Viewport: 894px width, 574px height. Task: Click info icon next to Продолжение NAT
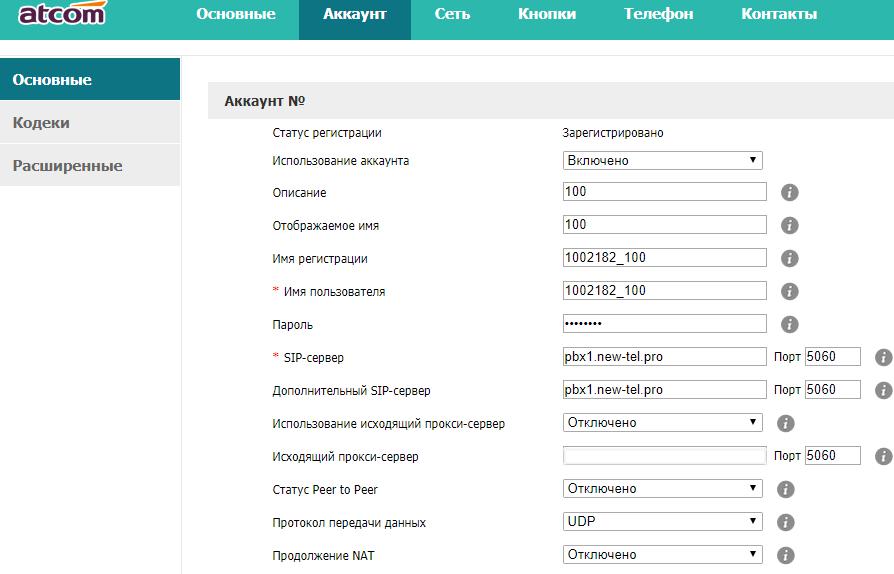pos(785,555)
